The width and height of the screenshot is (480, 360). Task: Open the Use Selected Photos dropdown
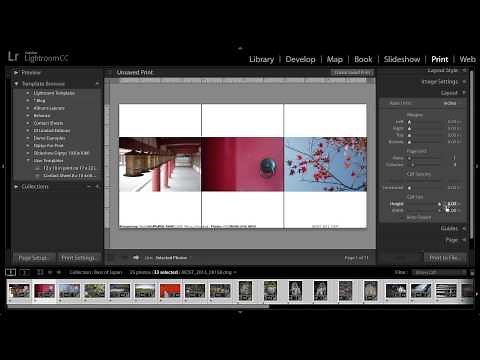click(x=172, y=258)
